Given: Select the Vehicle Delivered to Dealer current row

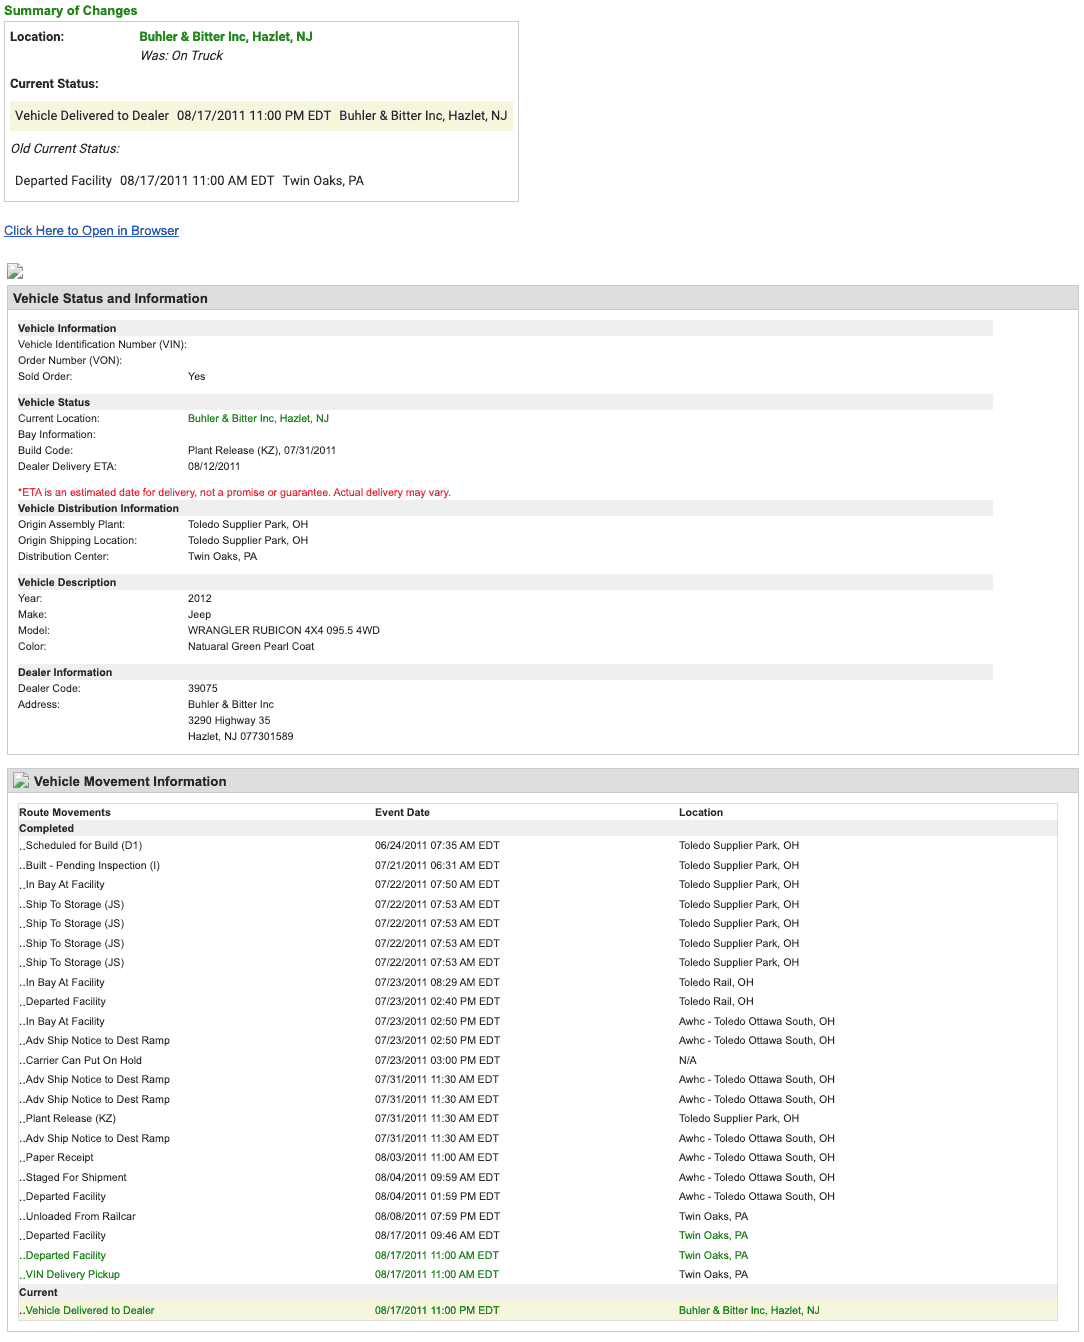Looking at the screenshot, I should coord(538,1310).
